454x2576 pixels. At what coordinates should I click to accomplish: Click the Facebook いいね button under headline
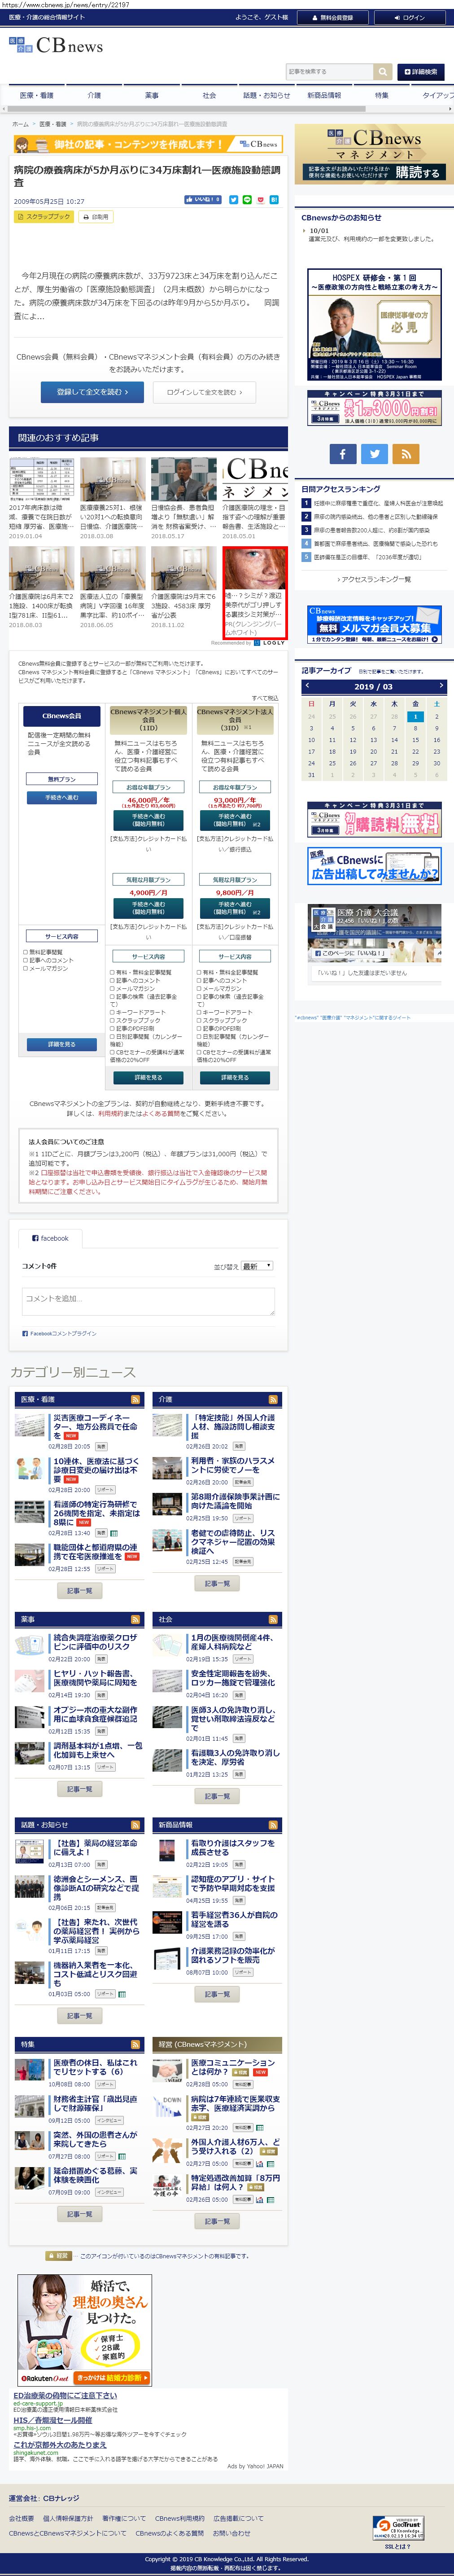[x=203, y=200]
